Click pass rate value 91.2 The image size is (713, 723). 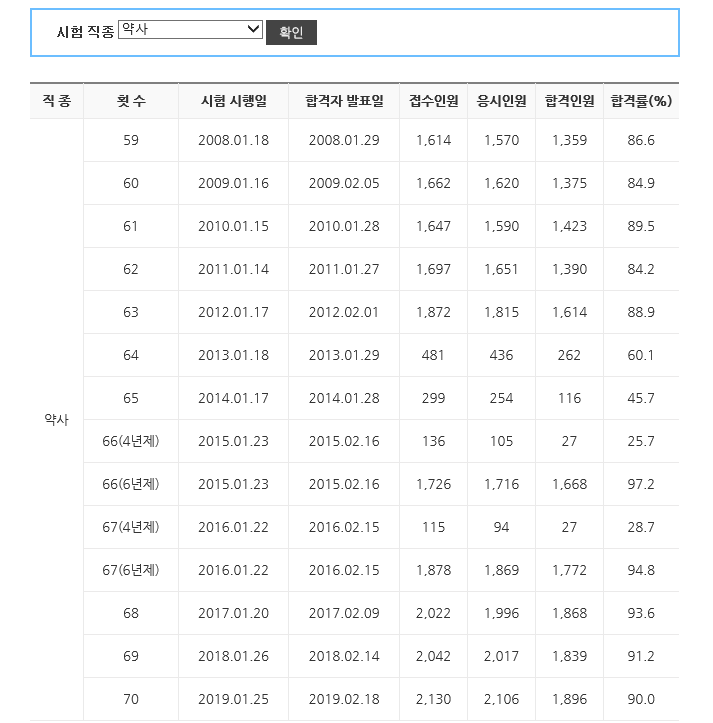(641, 656)
